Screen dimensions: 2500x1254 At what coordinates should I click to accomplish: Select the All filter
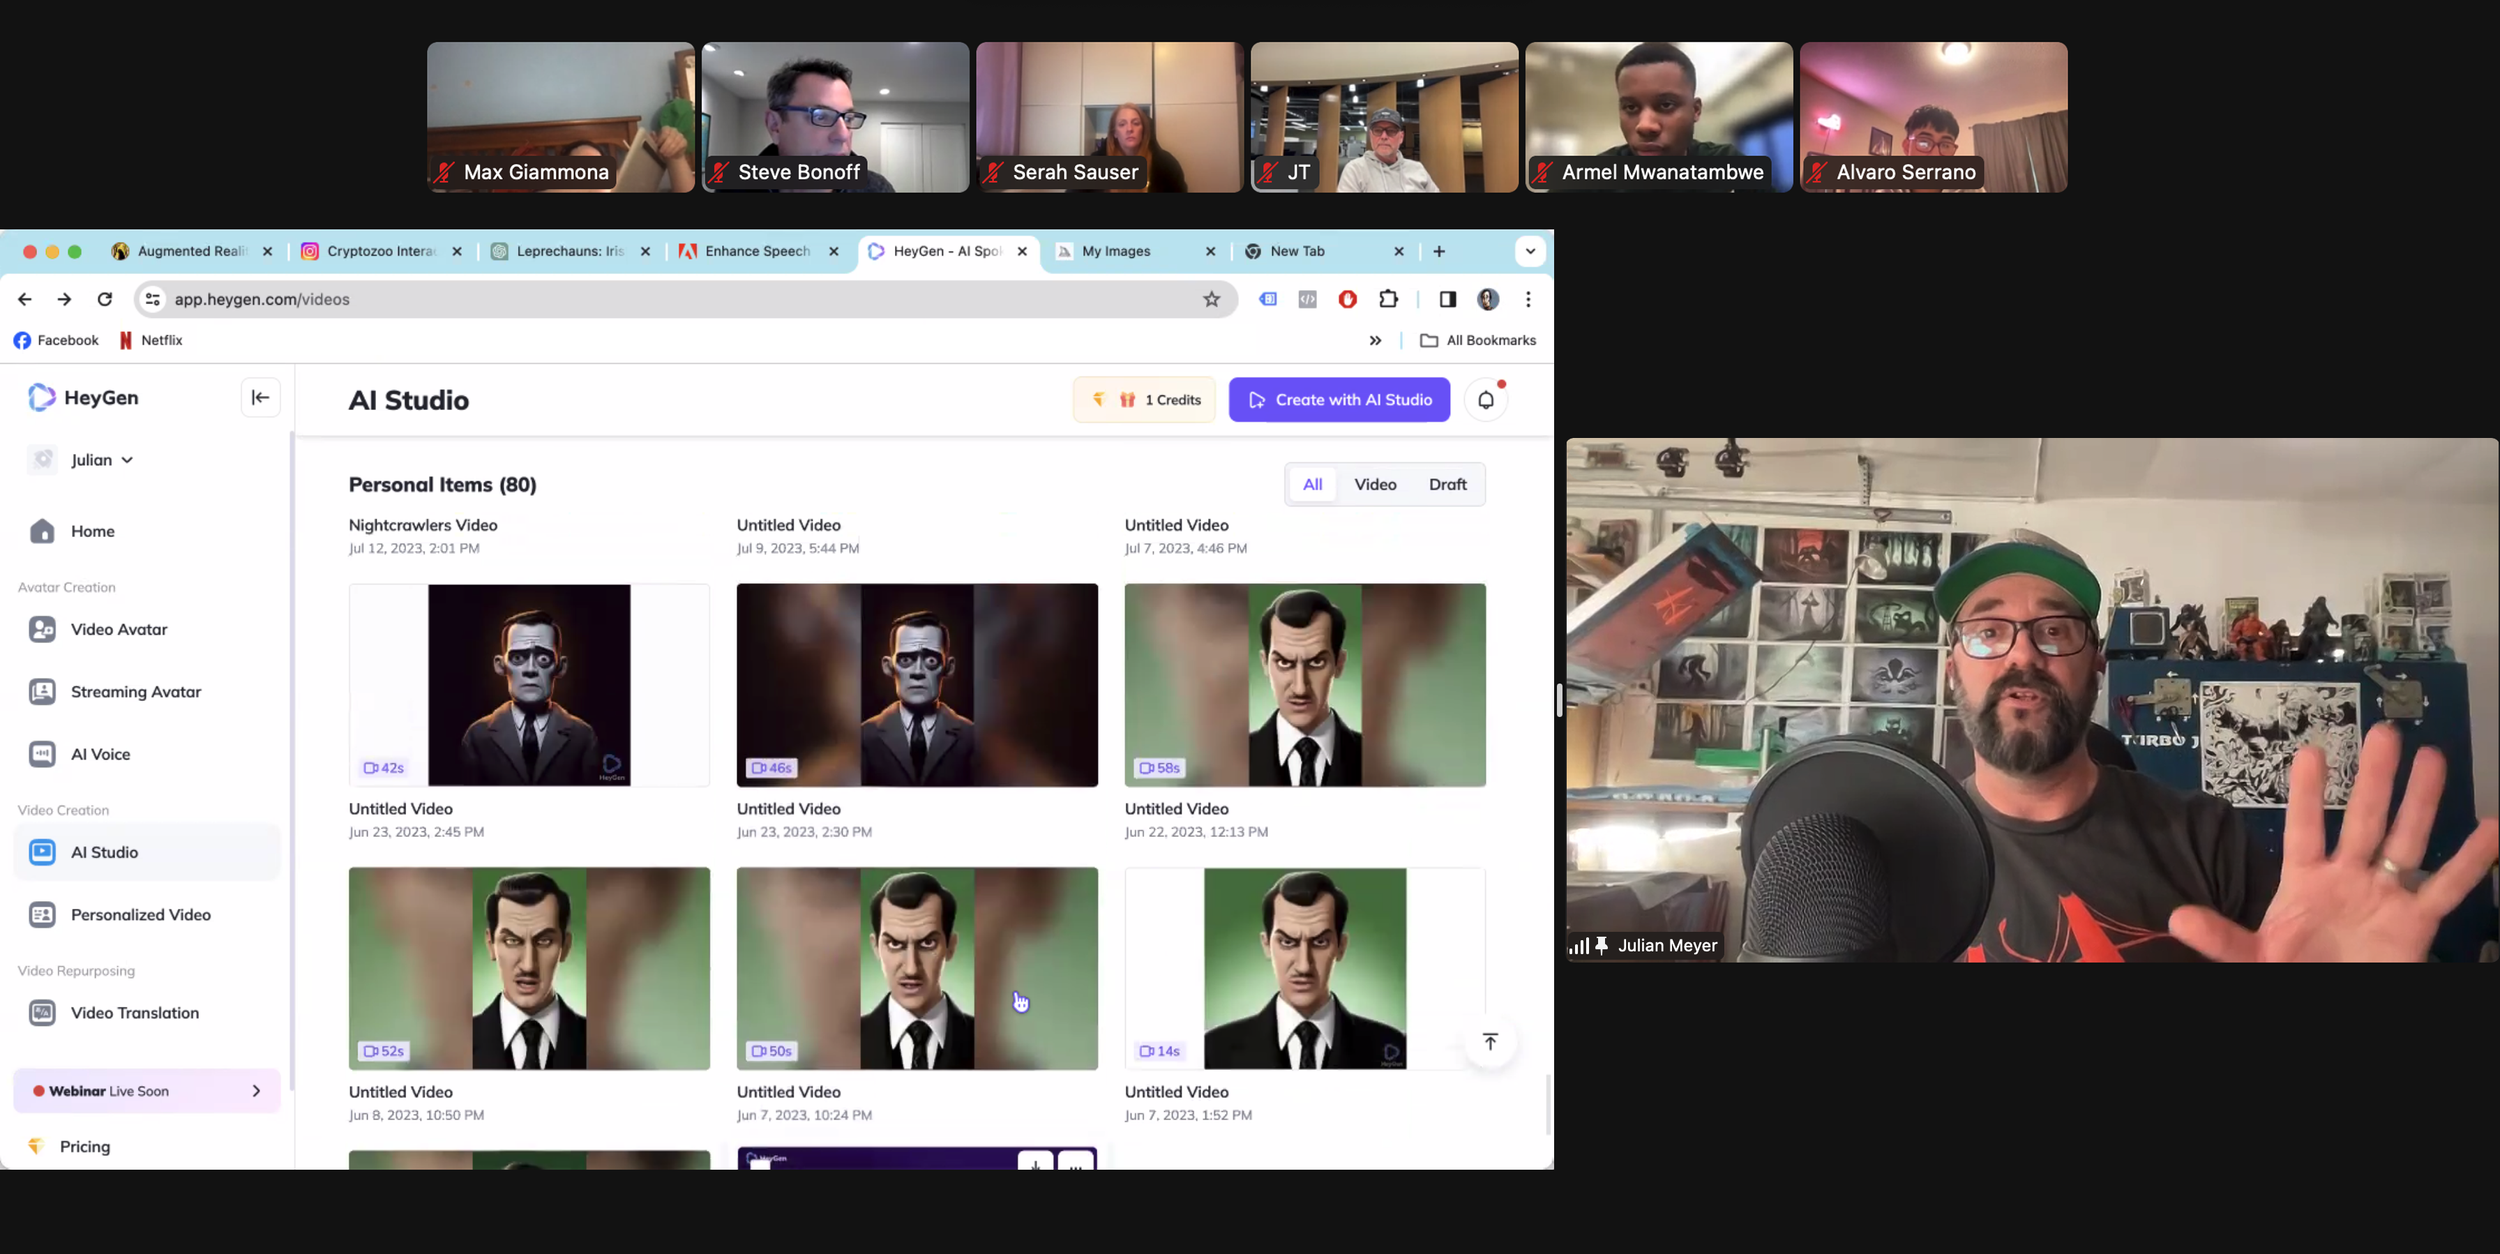point(1312,485)
